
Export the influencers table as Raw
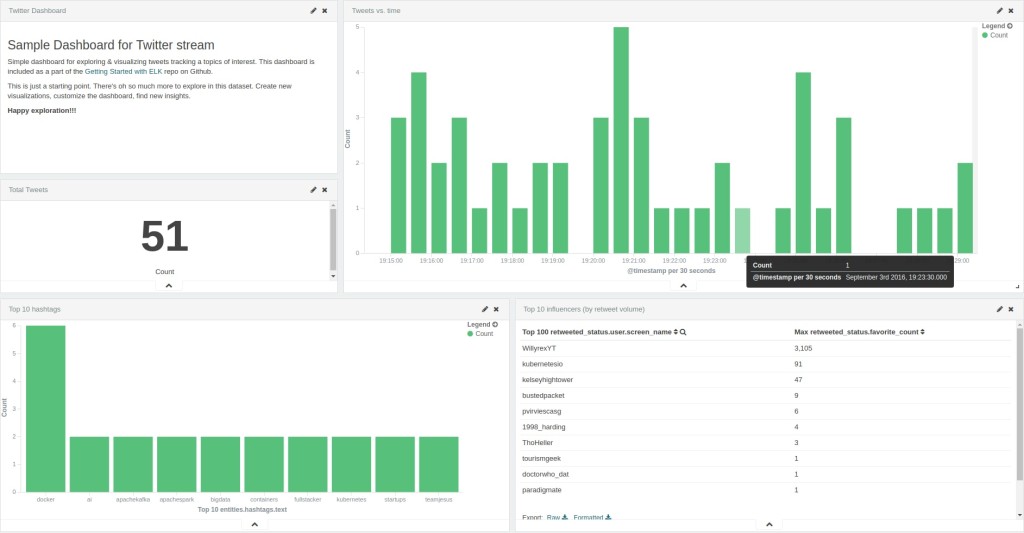(557, 517)
